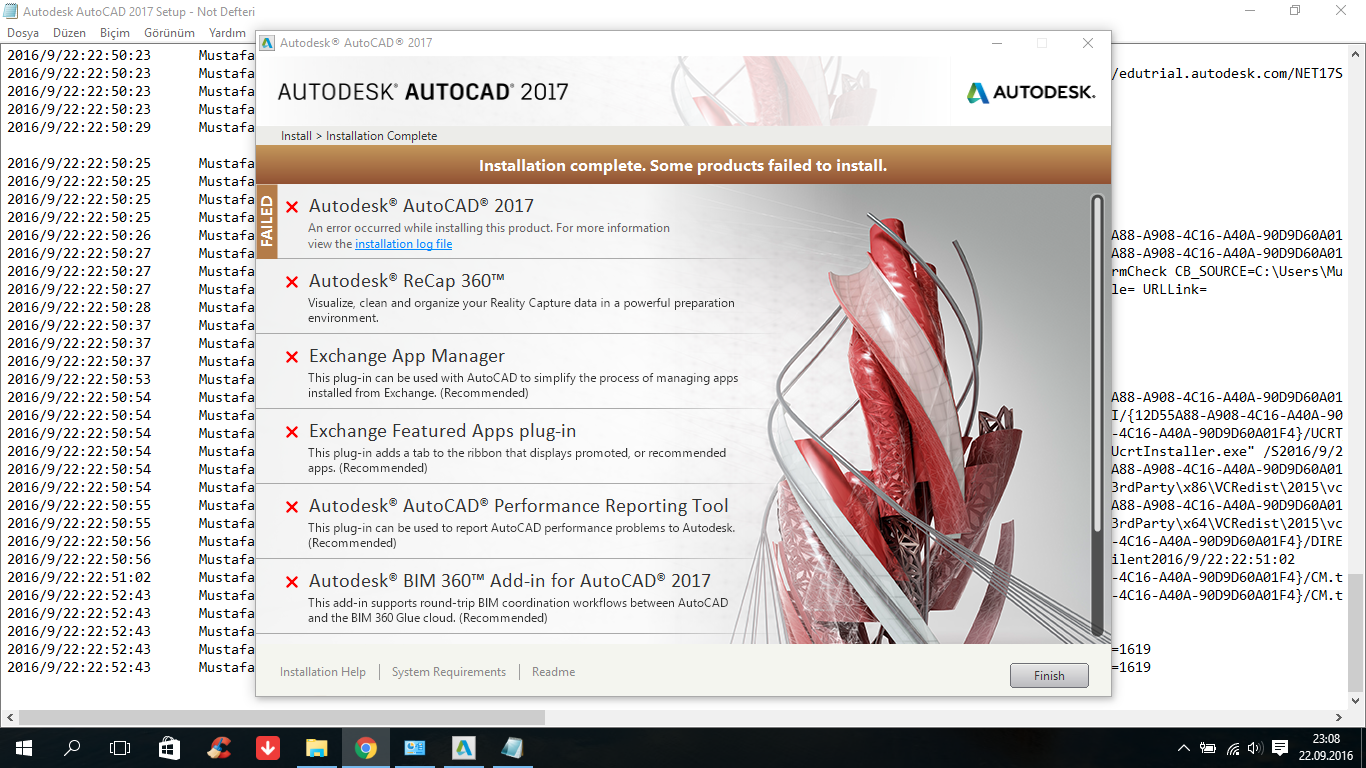Screen dimensions: 1366x768
Task: Click log line timestamp 2016/9/22:22:51:02
Action: 79,577
